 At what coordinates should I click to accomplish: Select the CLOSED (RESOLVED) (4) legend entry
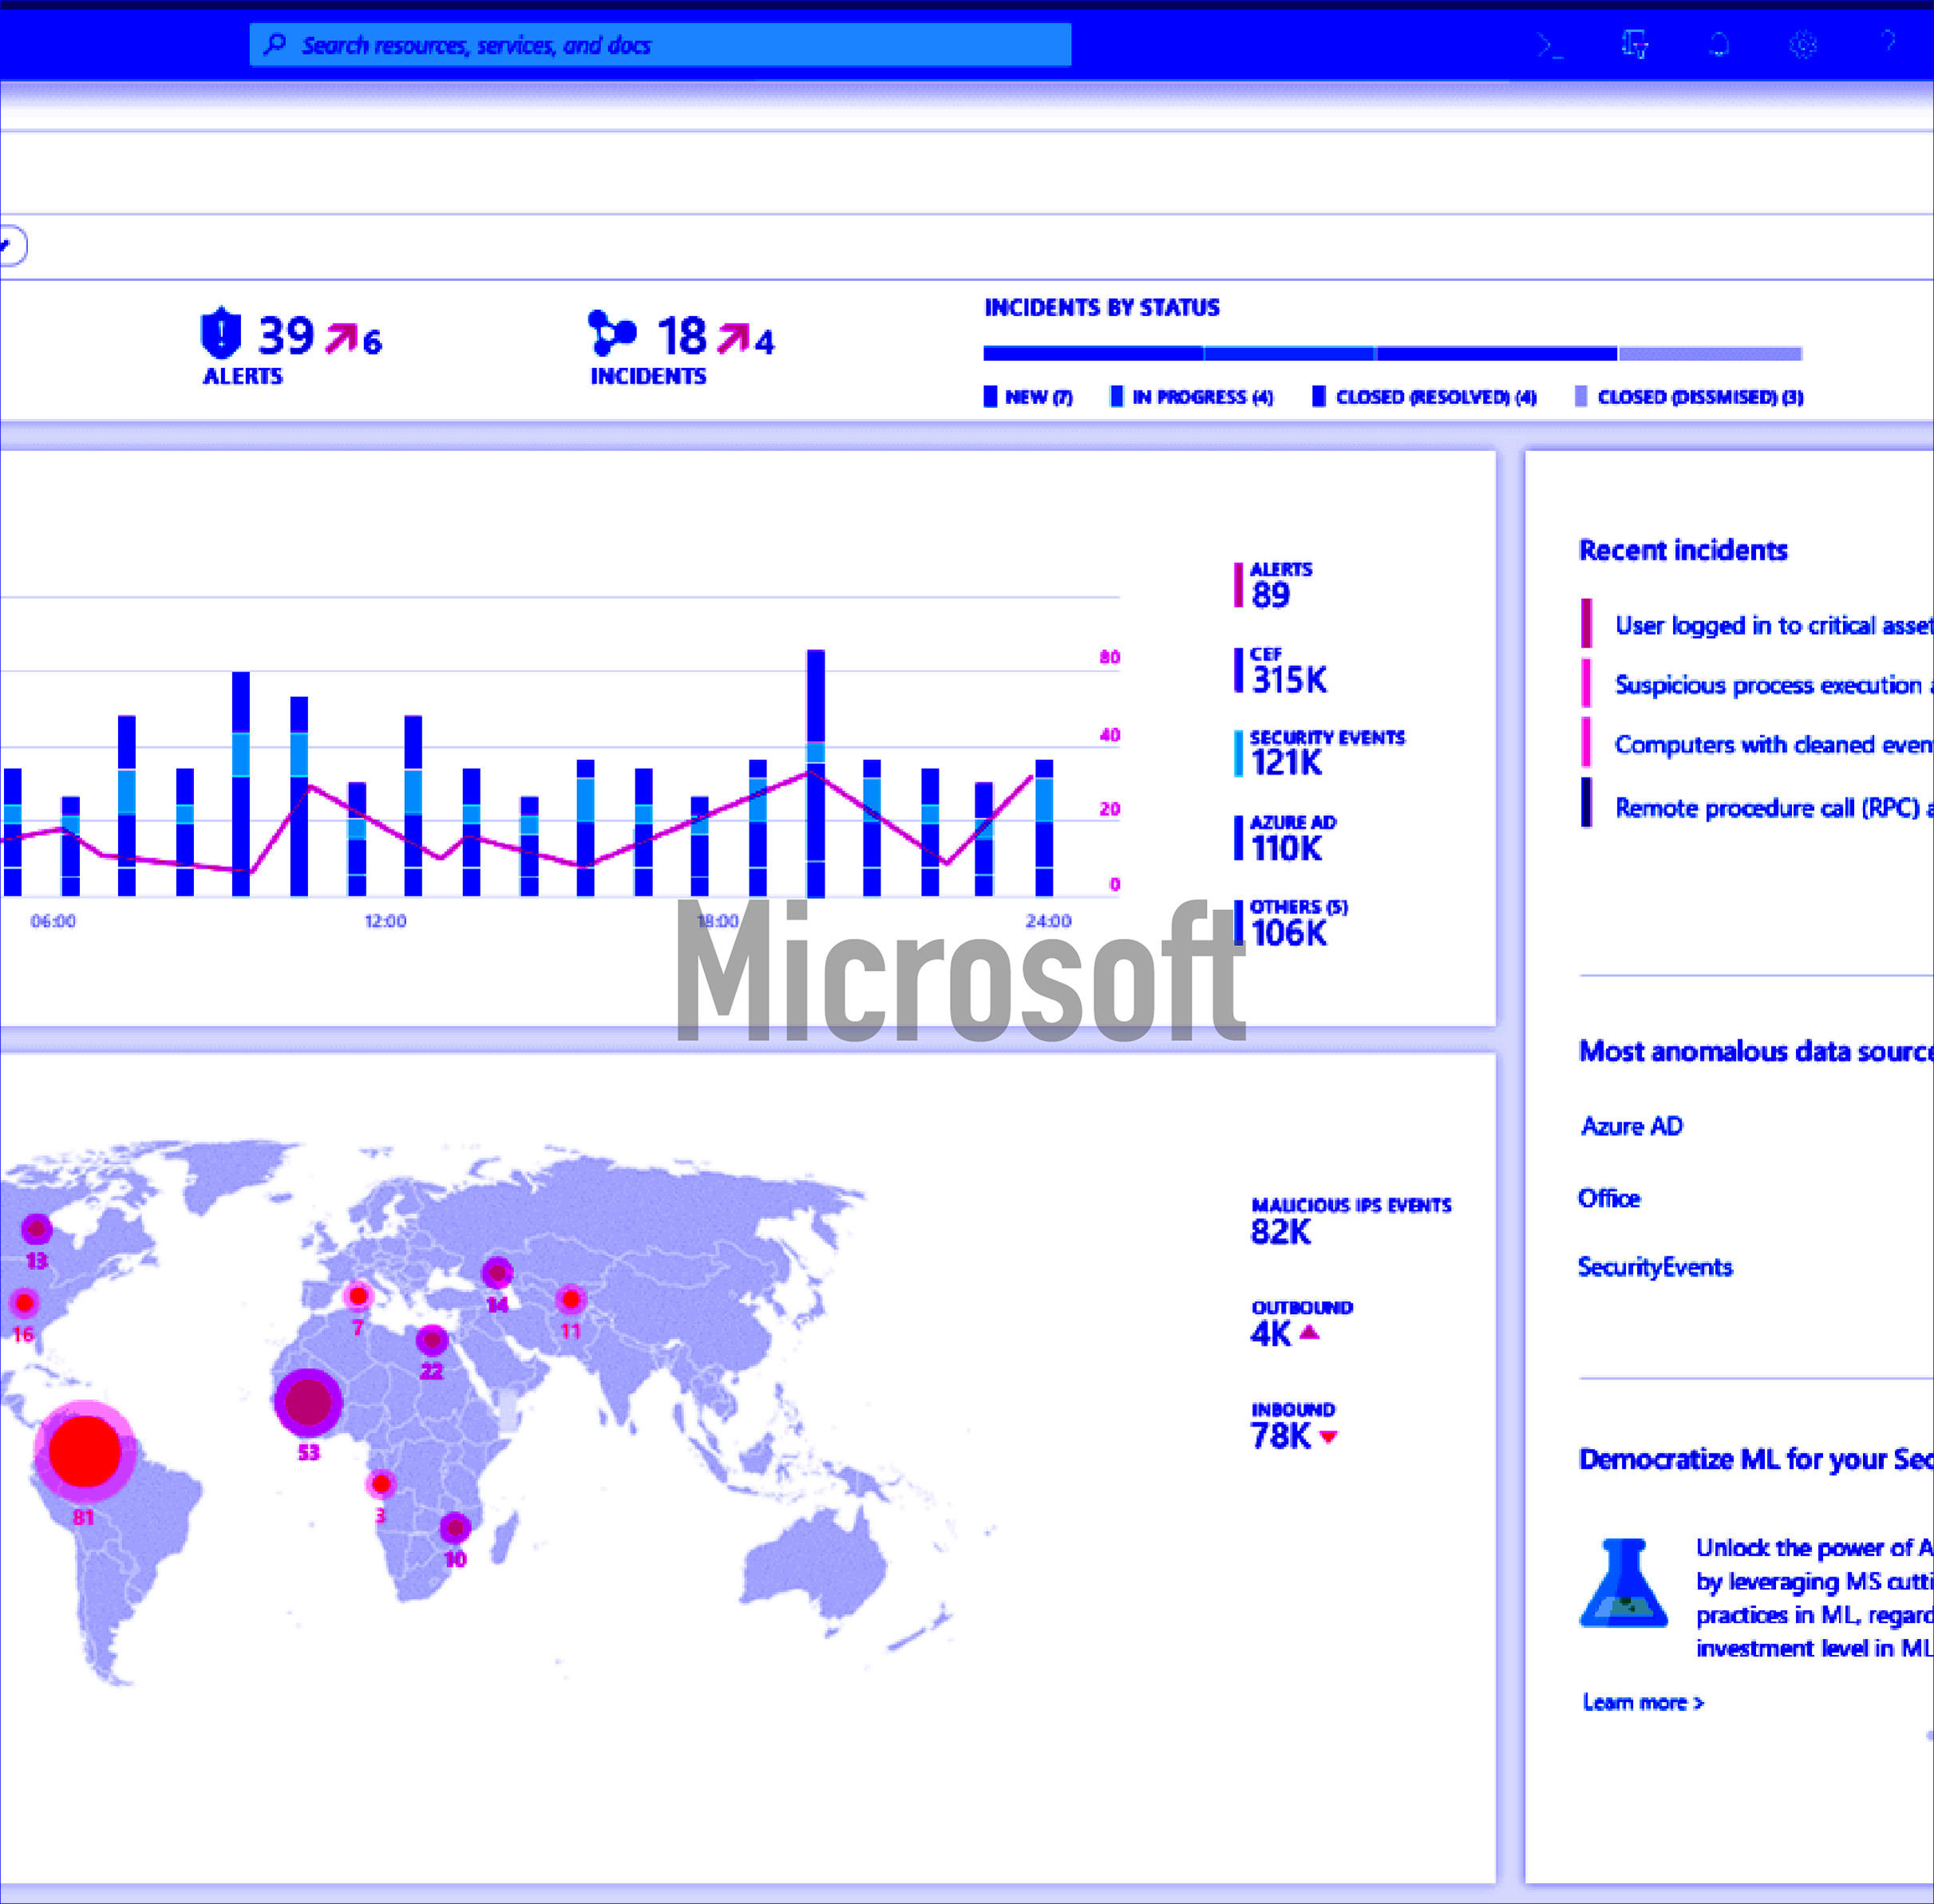[1424, 397]
